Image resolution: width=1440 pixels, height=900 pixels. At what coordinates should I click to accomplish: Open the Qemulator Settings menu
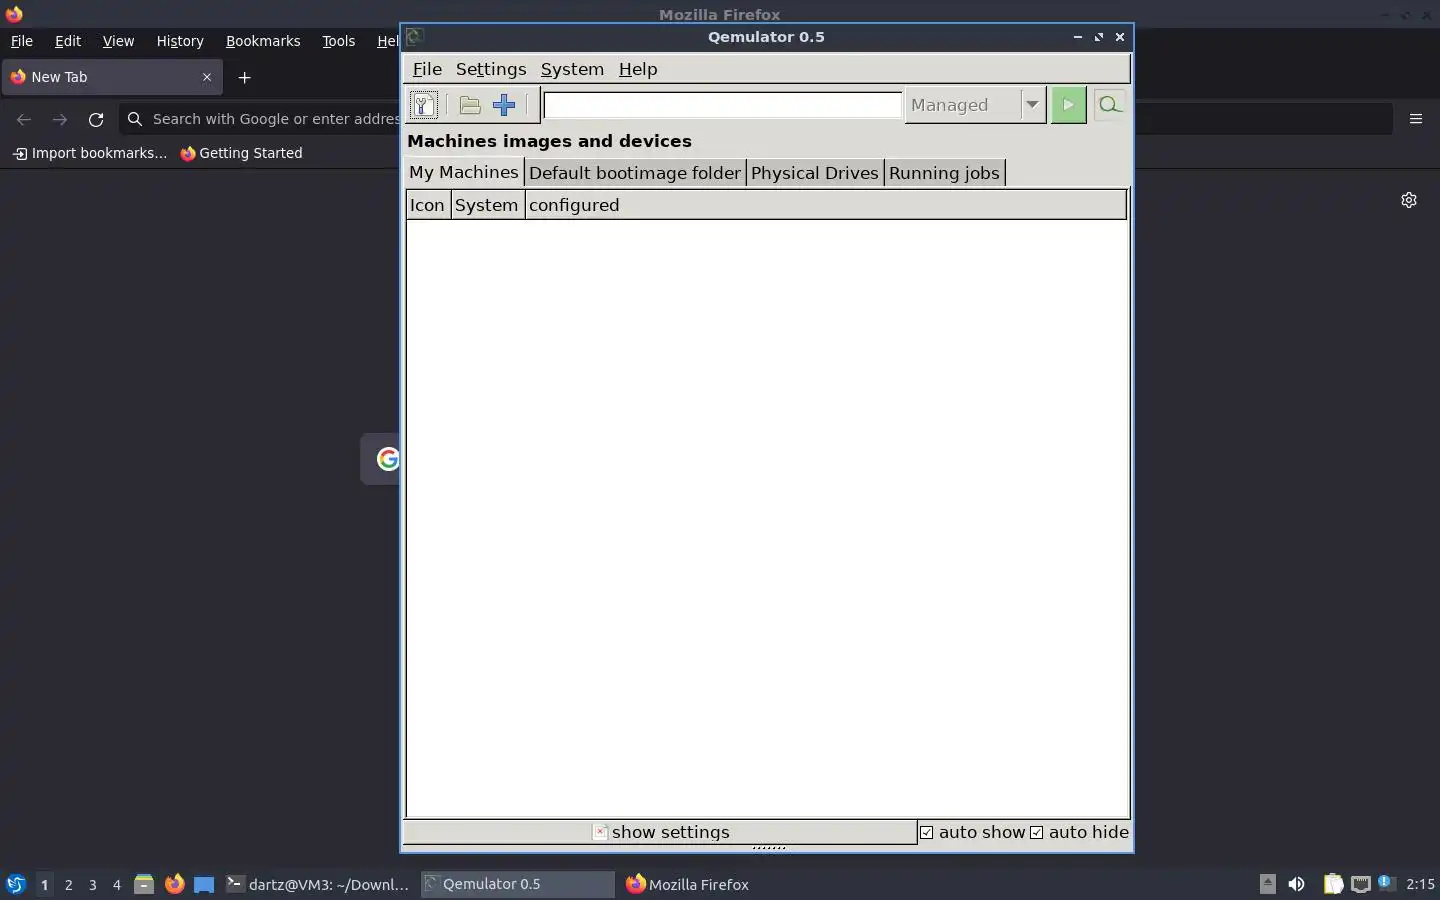click(x=491, y=69)
